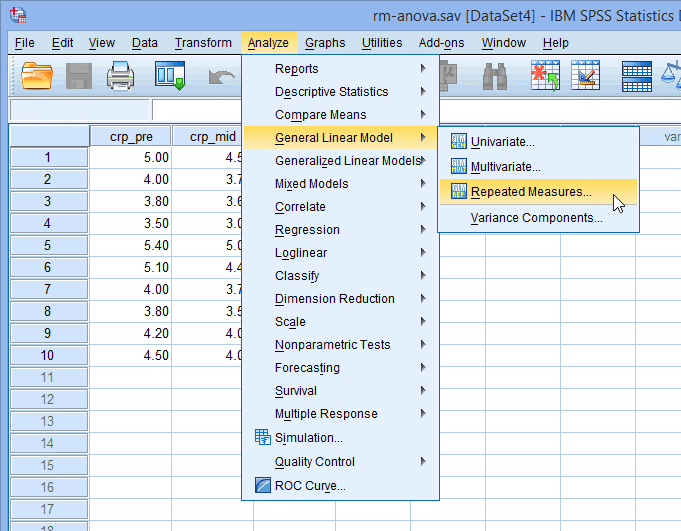The width and height of the screenshot is (681, 531).
Task: Click the empty row header 14
Action: (x=49, y=443)
